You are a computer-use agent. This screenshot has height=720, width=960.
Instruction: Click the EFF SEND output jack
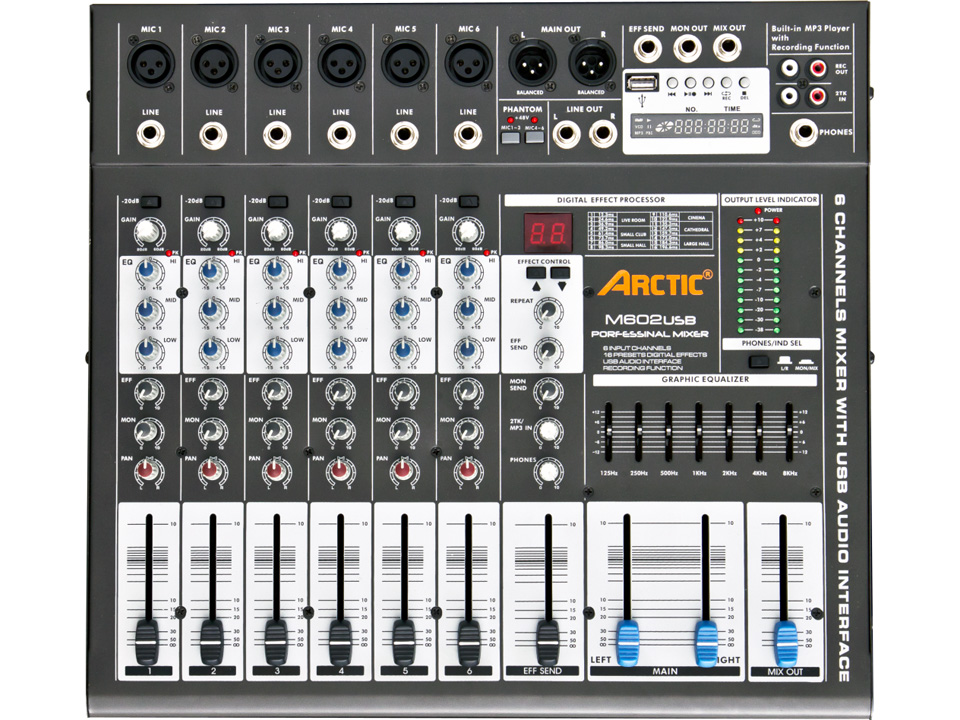647,48
